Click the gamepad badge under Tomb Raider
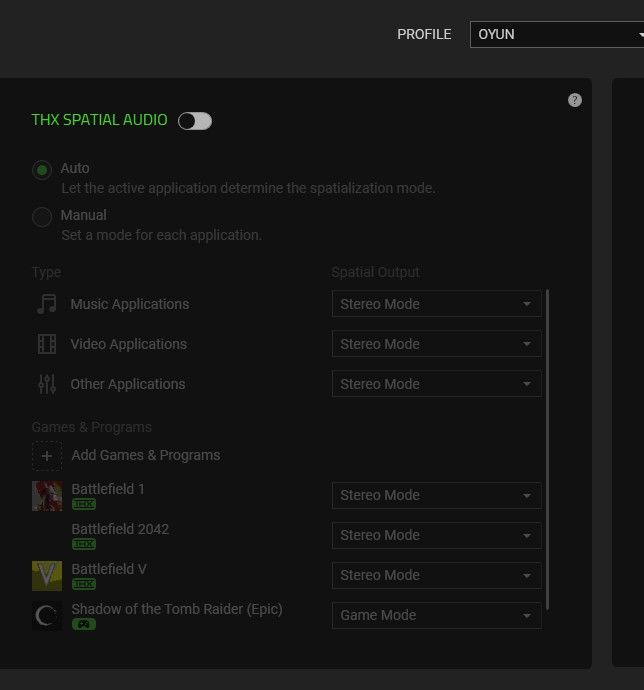Image resolution: width=644 pixels, height=690 pixels. click(84, 624)
